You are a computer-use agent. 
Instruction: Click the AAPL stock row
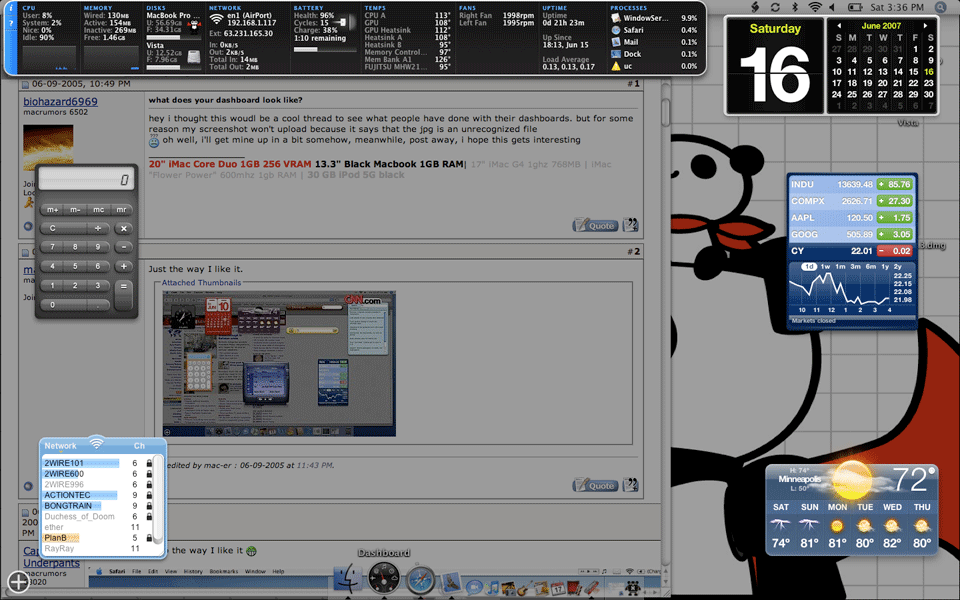coord(851,217)
